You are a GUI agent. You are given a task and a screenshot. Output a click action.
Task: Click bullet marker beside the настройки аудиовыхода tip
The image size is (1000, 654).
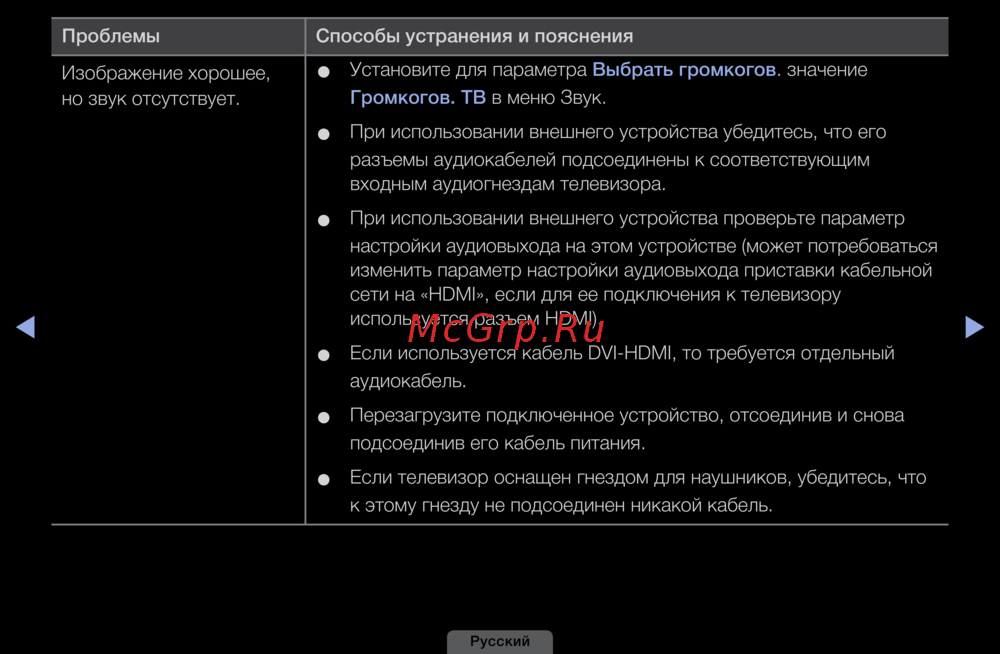[x=324, y=221]
